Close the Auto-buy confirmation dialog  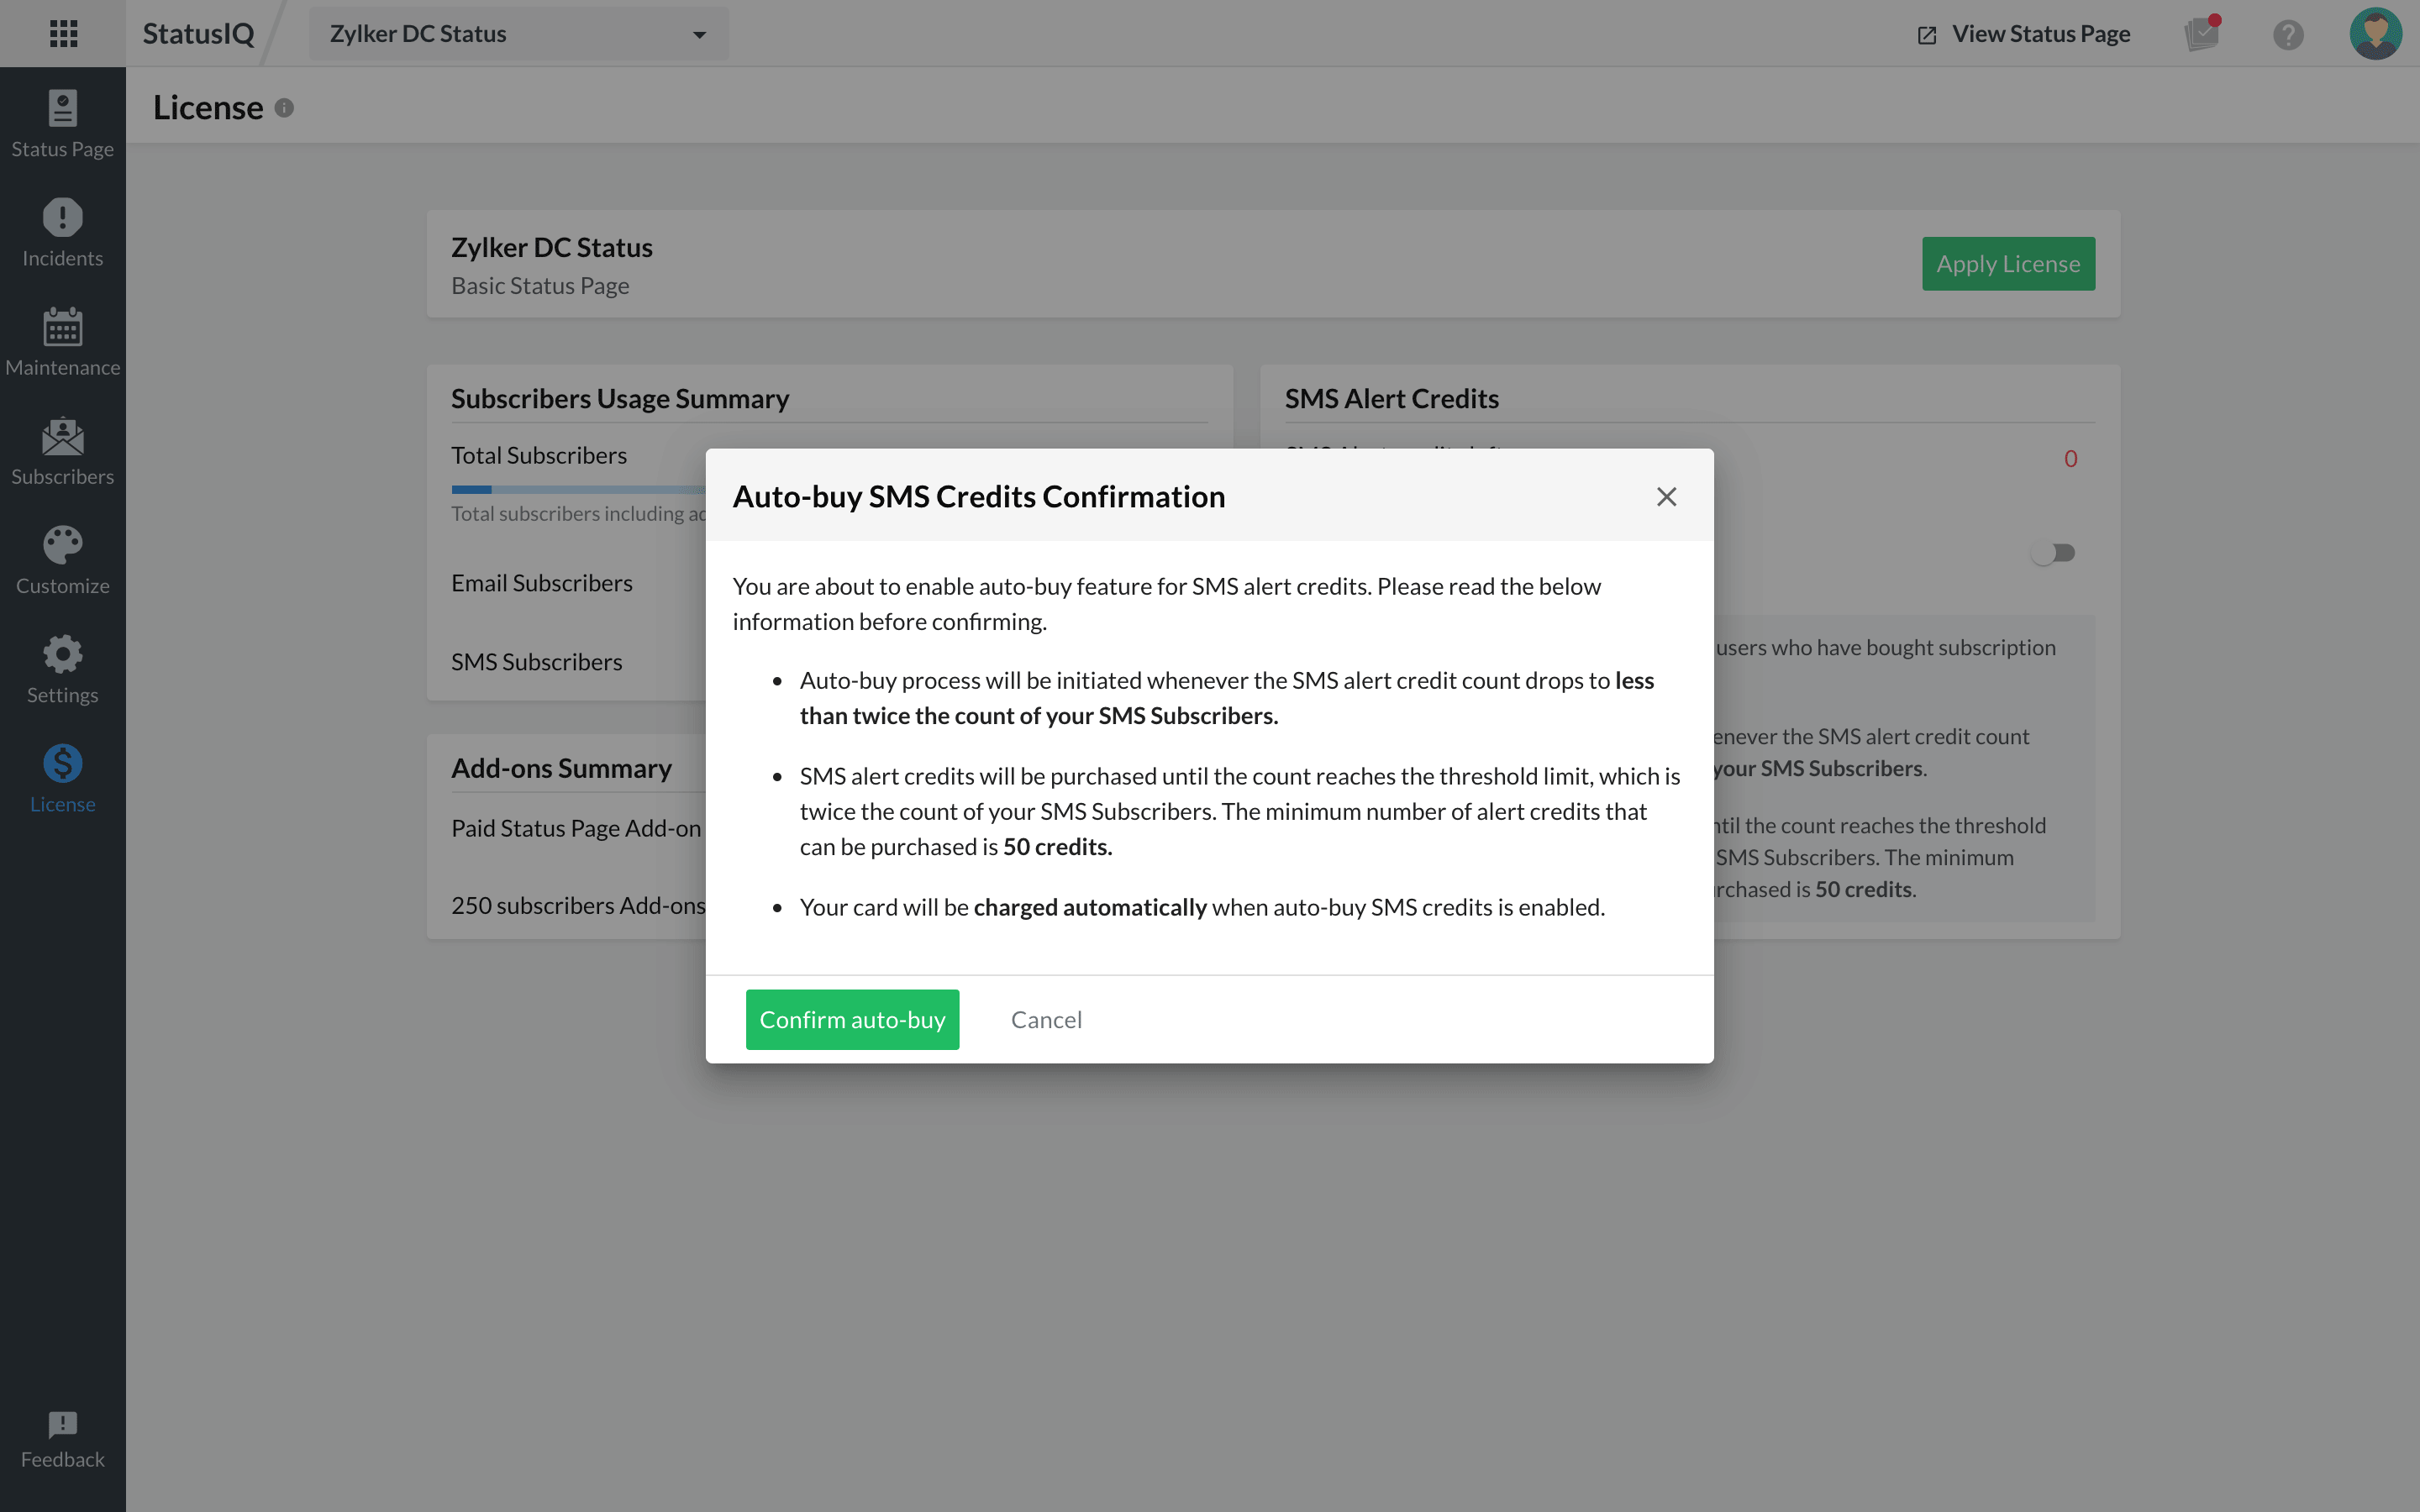[1666, 497]
